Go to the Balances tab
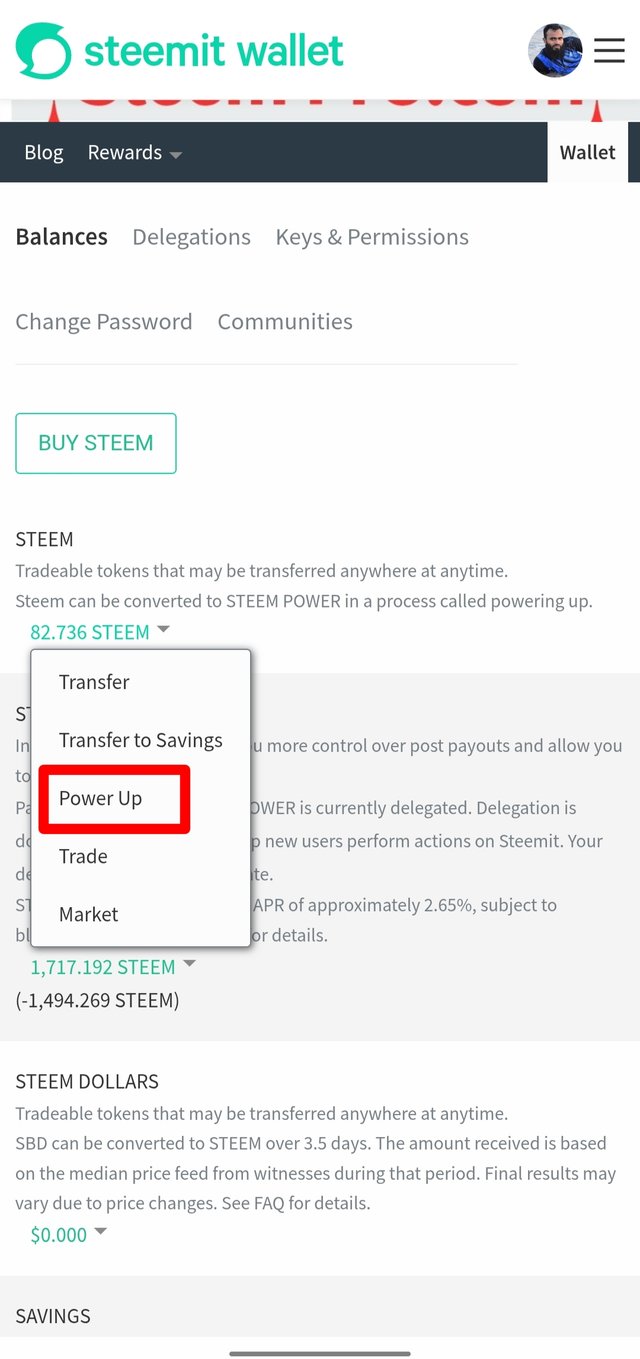The width and height of the screenshot is (640, 1359). point(62,237)
